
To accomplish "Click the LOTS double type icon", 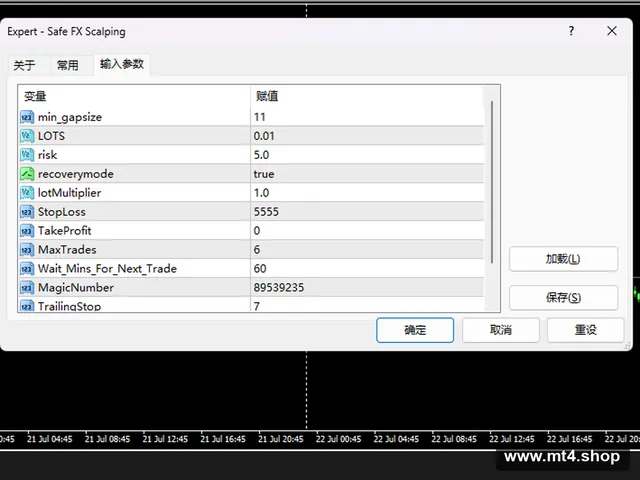I will coord(27,136).
